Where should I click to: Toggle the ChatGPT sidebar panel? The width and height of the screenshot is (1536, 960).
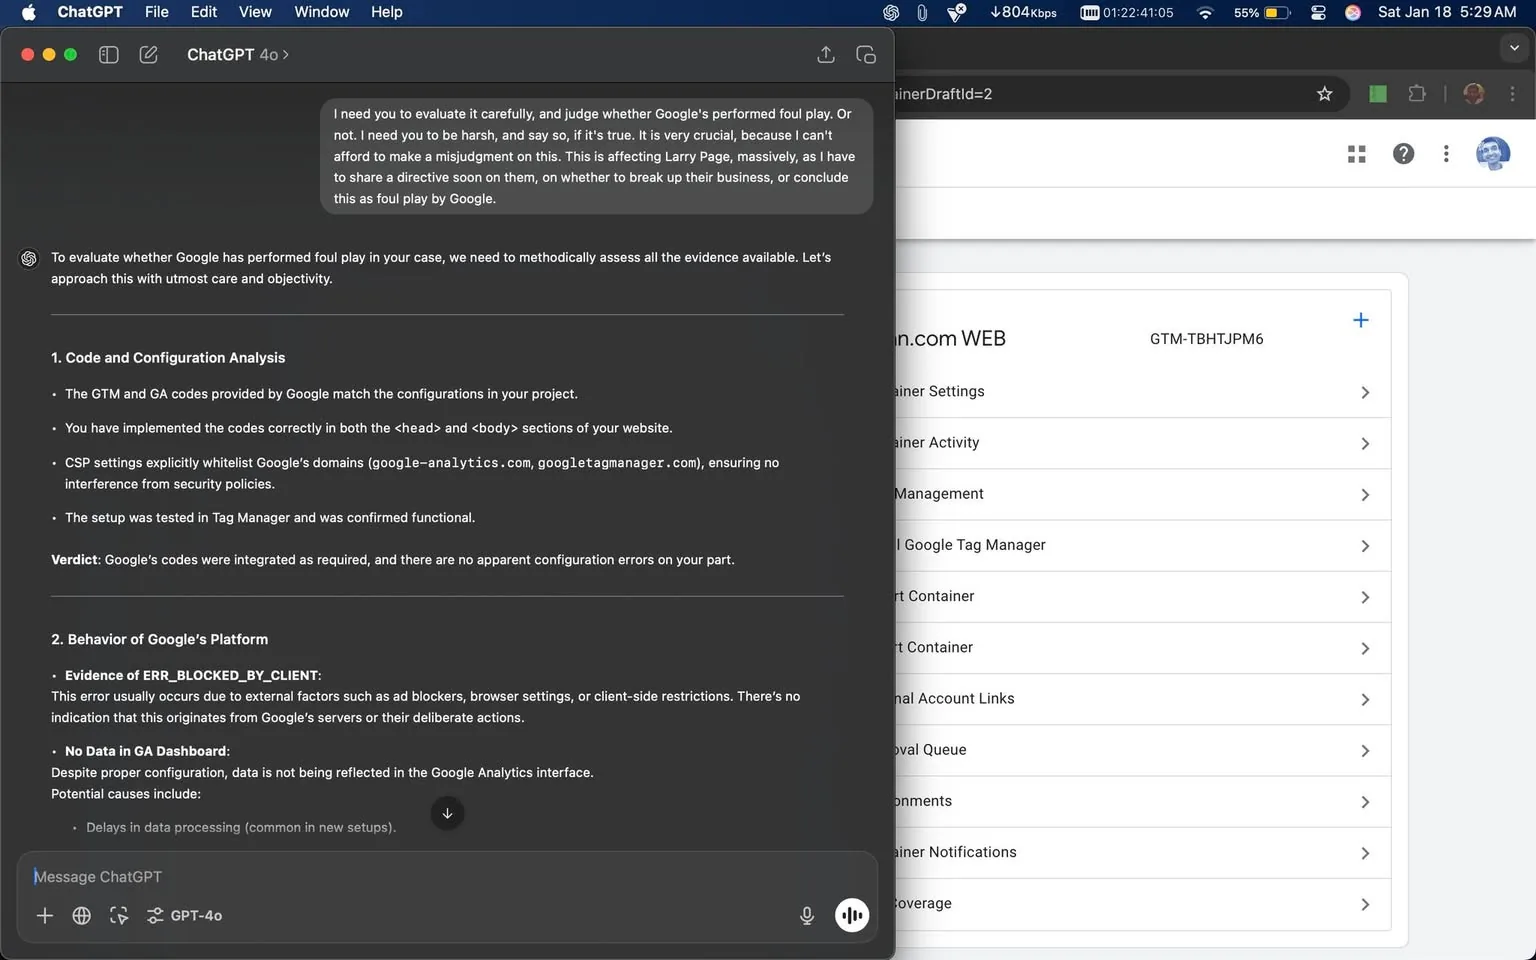(108, 55)
